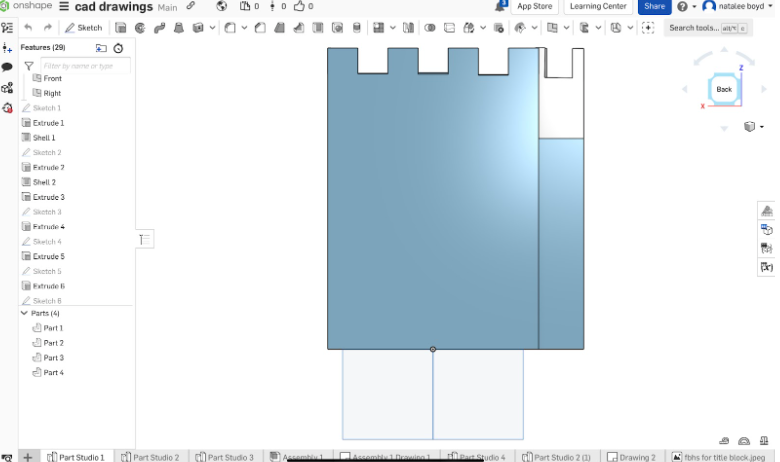Select the Frame tool icon
Viewport: 780px width, 462px height.
[x=616, y=28]
